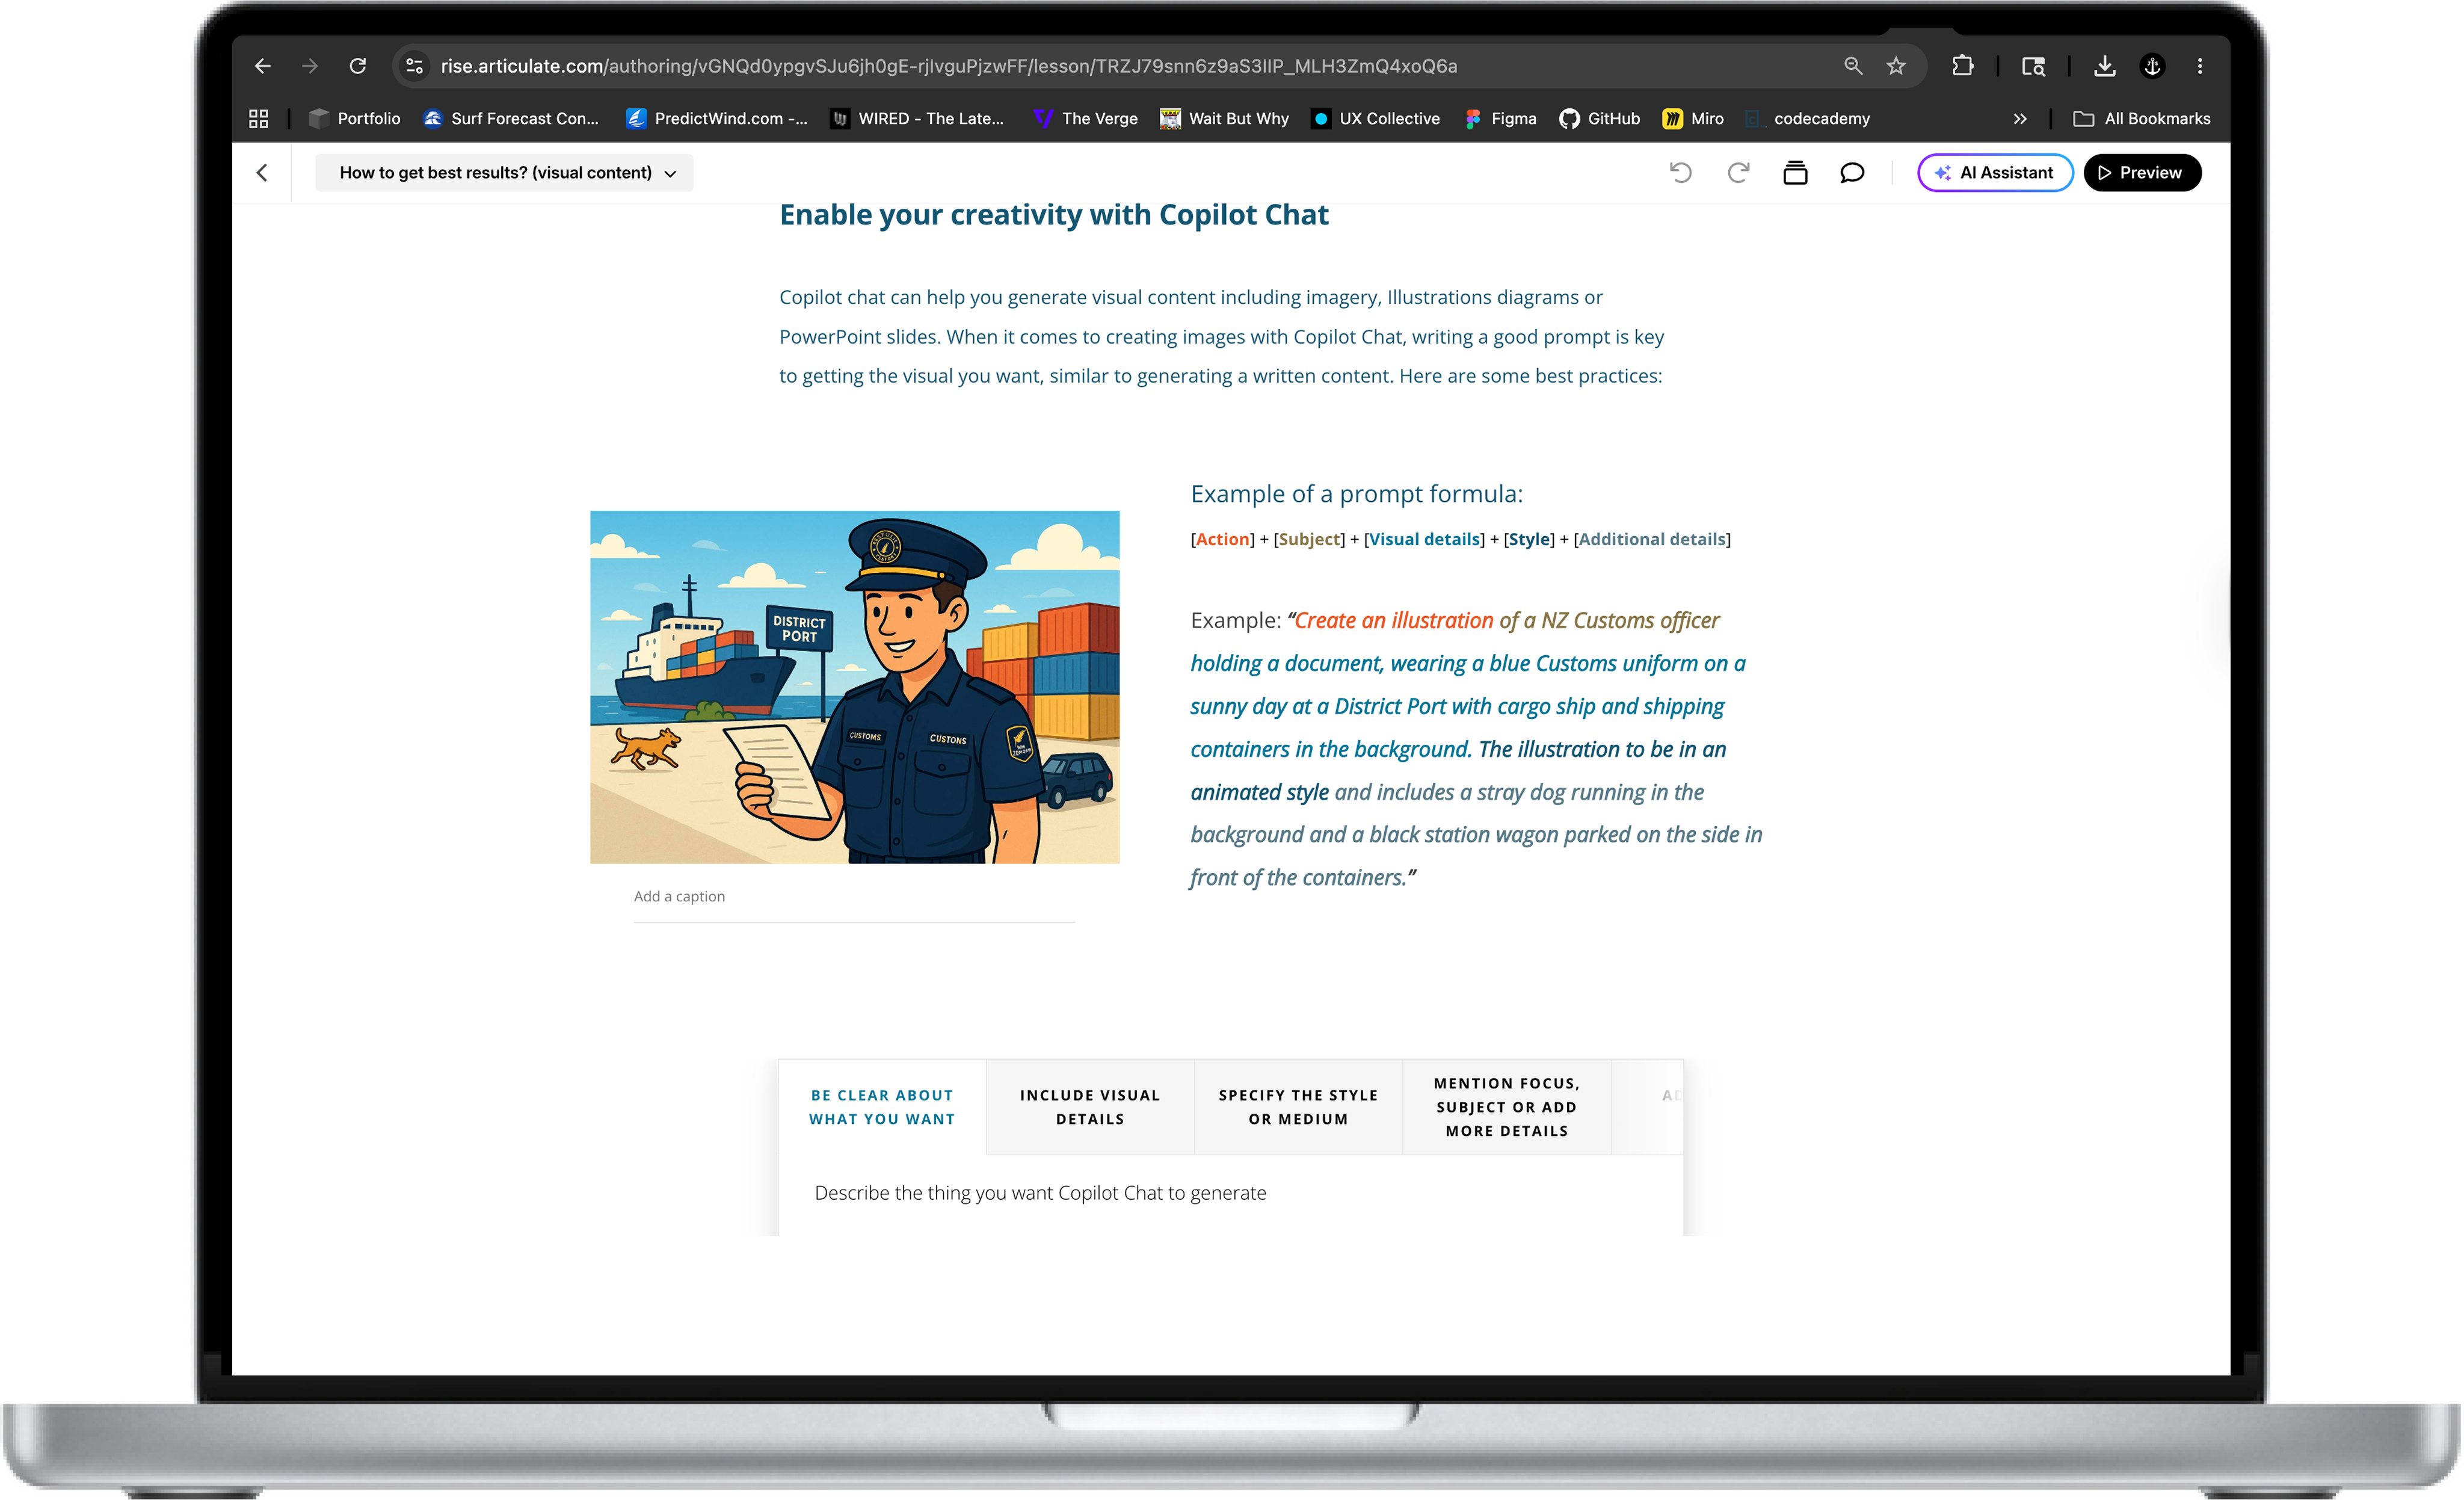Bookmark this page with the star icon

1896,66
